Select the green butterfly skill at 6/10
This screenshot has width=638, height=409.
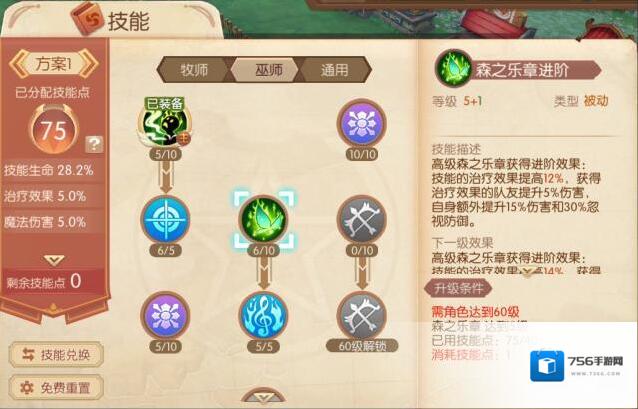pos(263,220)
